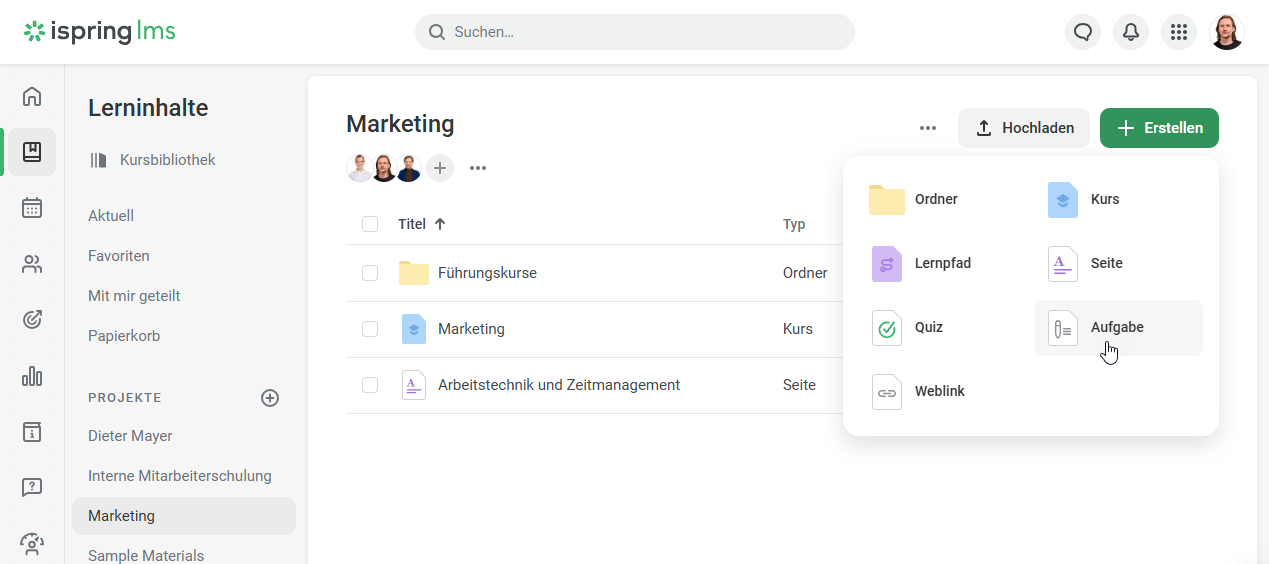The height and width of the screenshot is (564, 1269).
Task: Add a new project with plus icon
Action: (x=270, y=398)
